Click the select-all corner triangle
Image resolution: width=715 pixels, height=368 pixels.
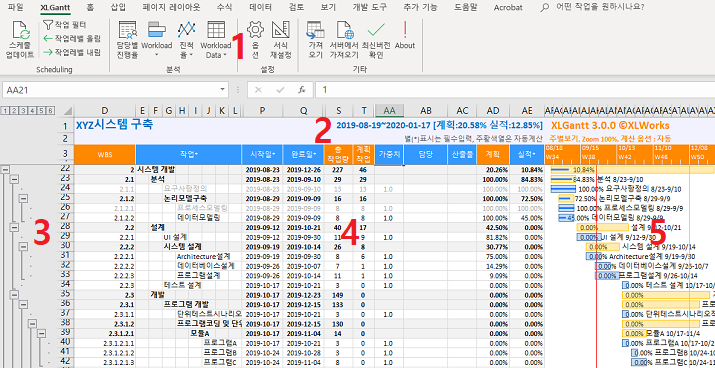pos(67,111)
